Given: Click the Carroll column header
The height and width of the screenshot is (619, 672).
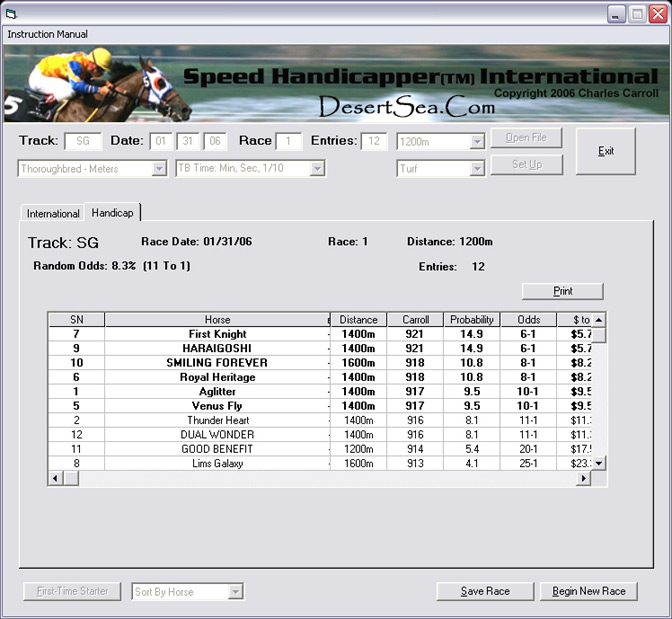Looking at the screenshot, I should (x=415, y=320).
